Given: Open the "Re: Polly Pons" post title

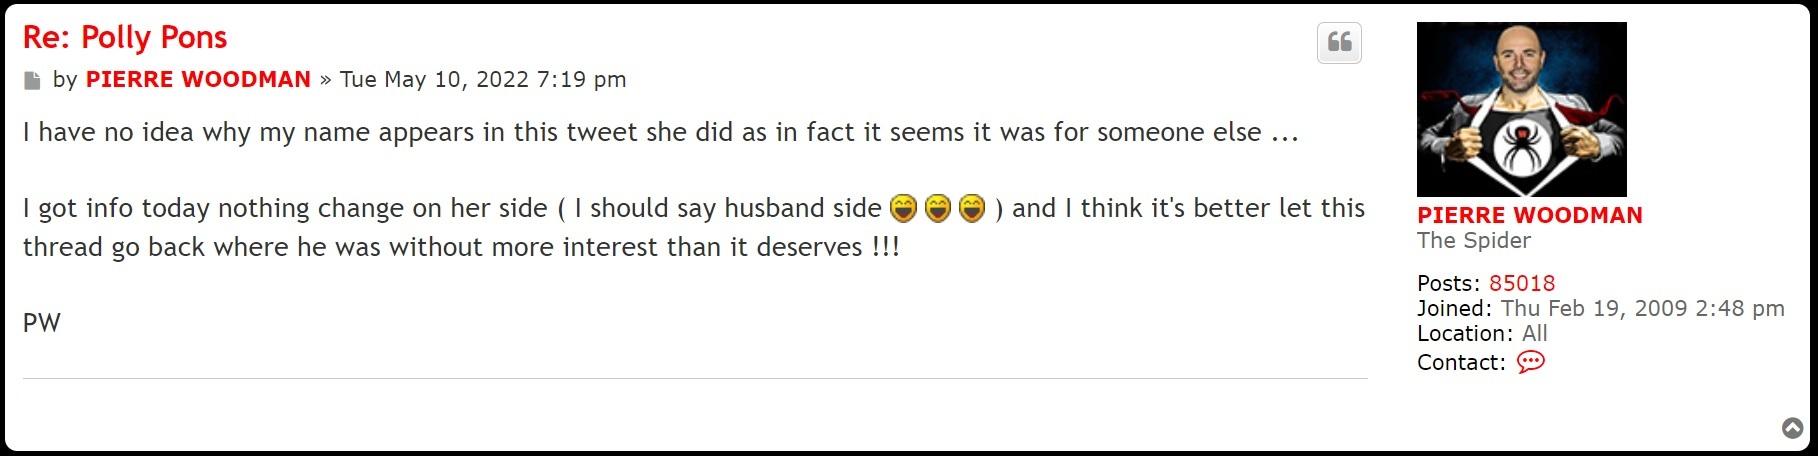Looking at the screenshot, I should tap(125, 38).
